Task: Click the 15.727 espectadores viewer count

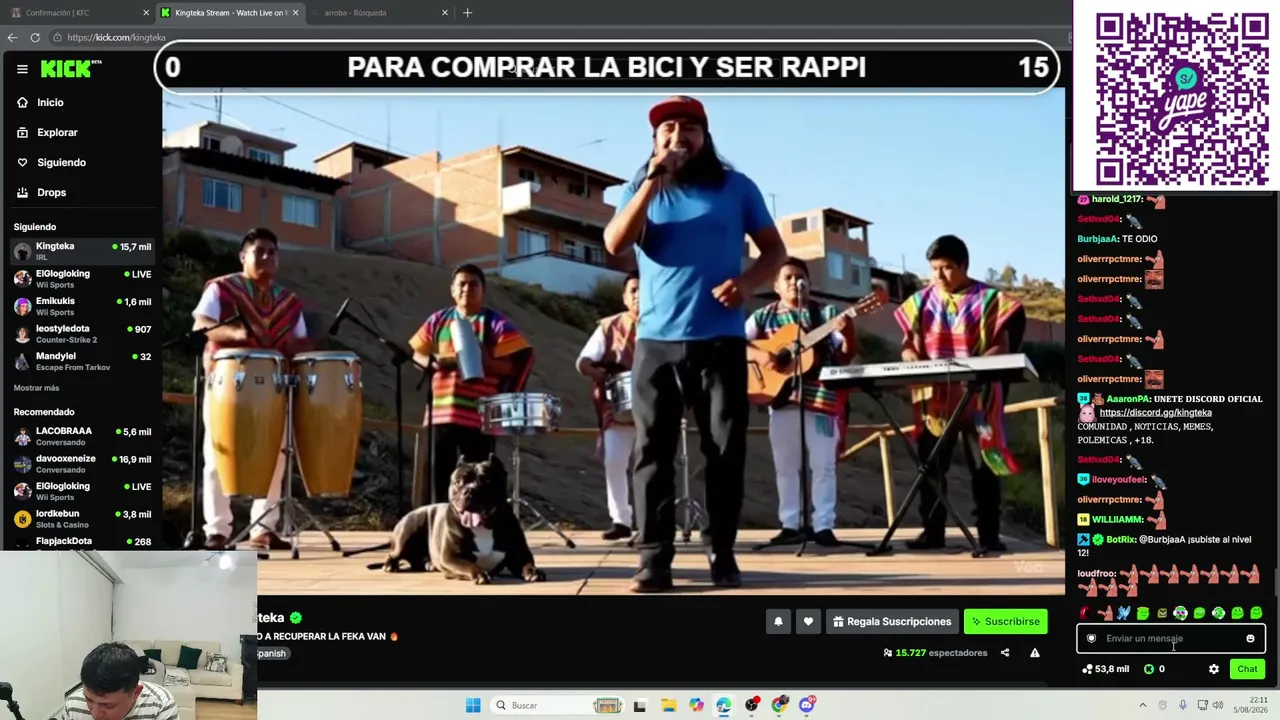Action: click(x=935, y=653)
